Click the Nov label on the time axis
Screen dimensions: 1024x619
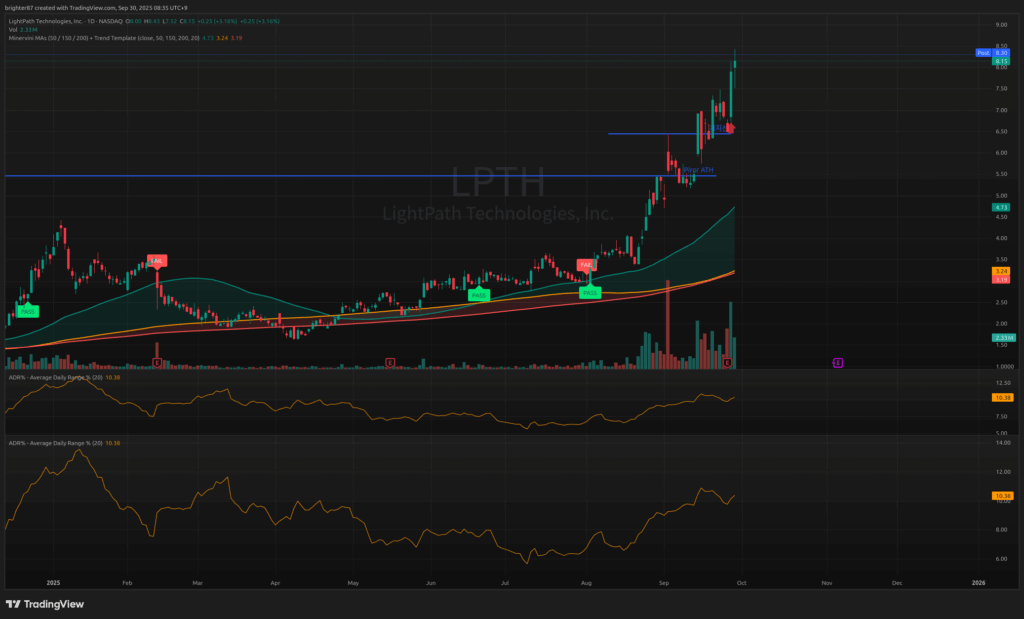[827, 582]
